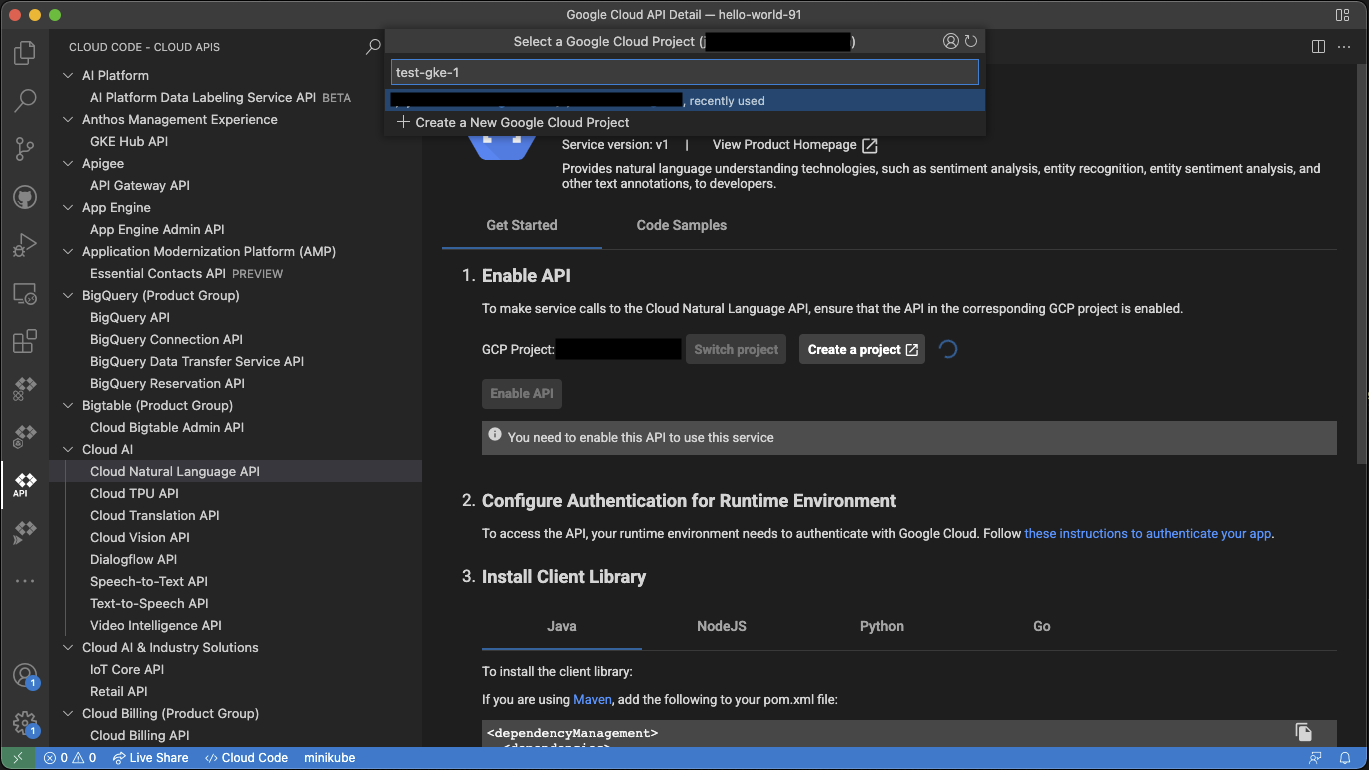1369x770 pixels.
Task: Select Essential Contacts API tree item
Action: point(236,273)
